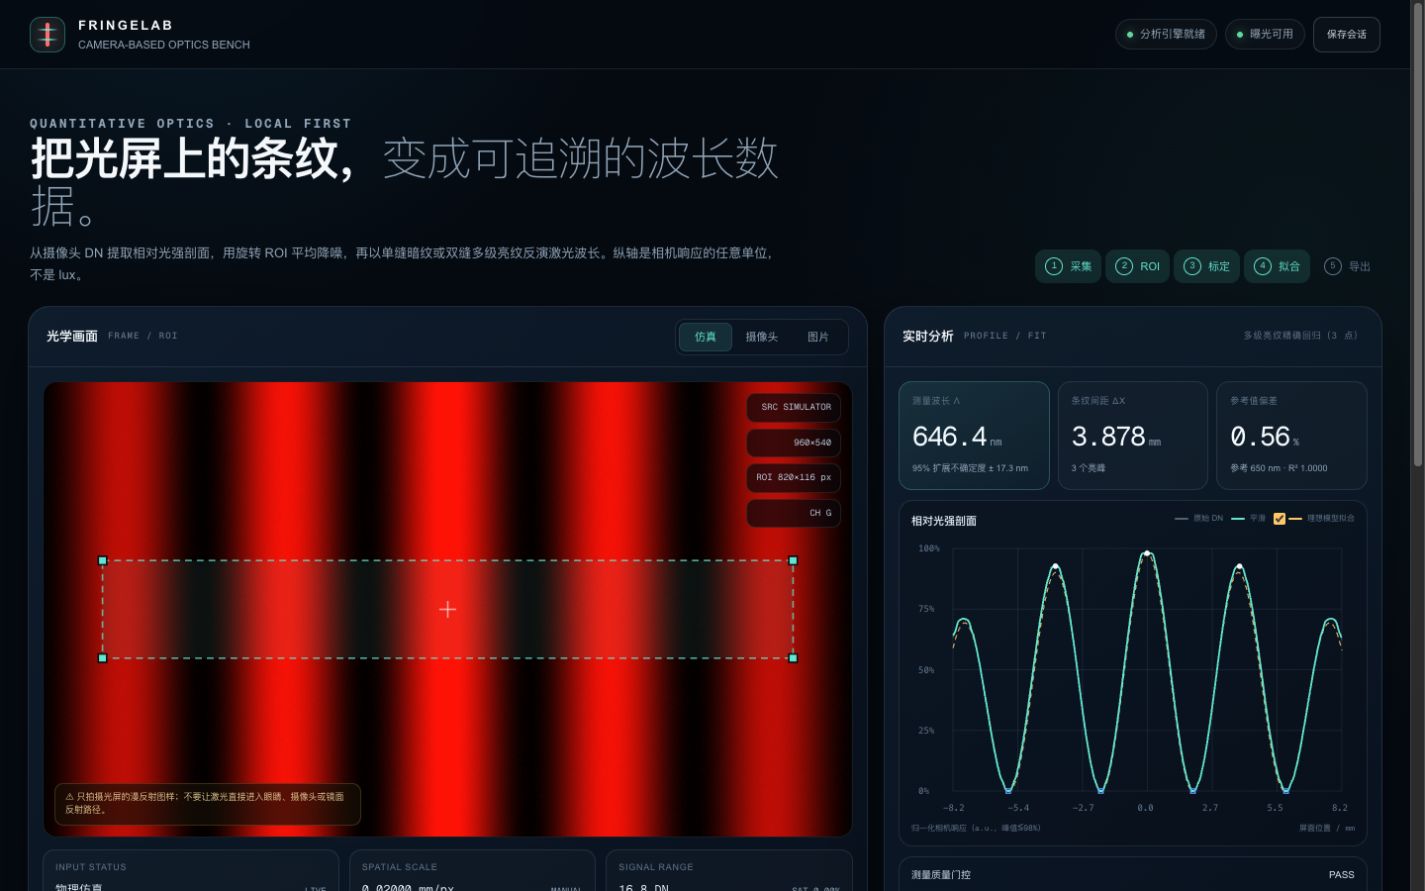Click the INPUT STATUS card
Screen dimensions: 1425x891
[x=190, y=871]
